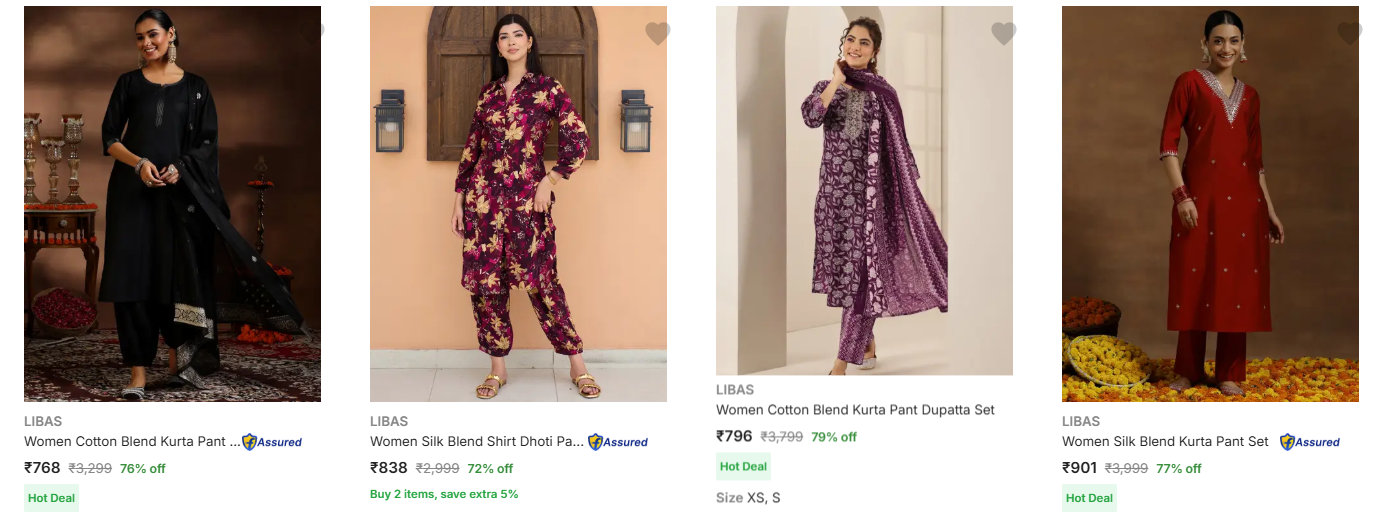Screen dimensions: 1382x519
Task: Click Hot Deal tag under ₹768 price
Action: point(51,498)
